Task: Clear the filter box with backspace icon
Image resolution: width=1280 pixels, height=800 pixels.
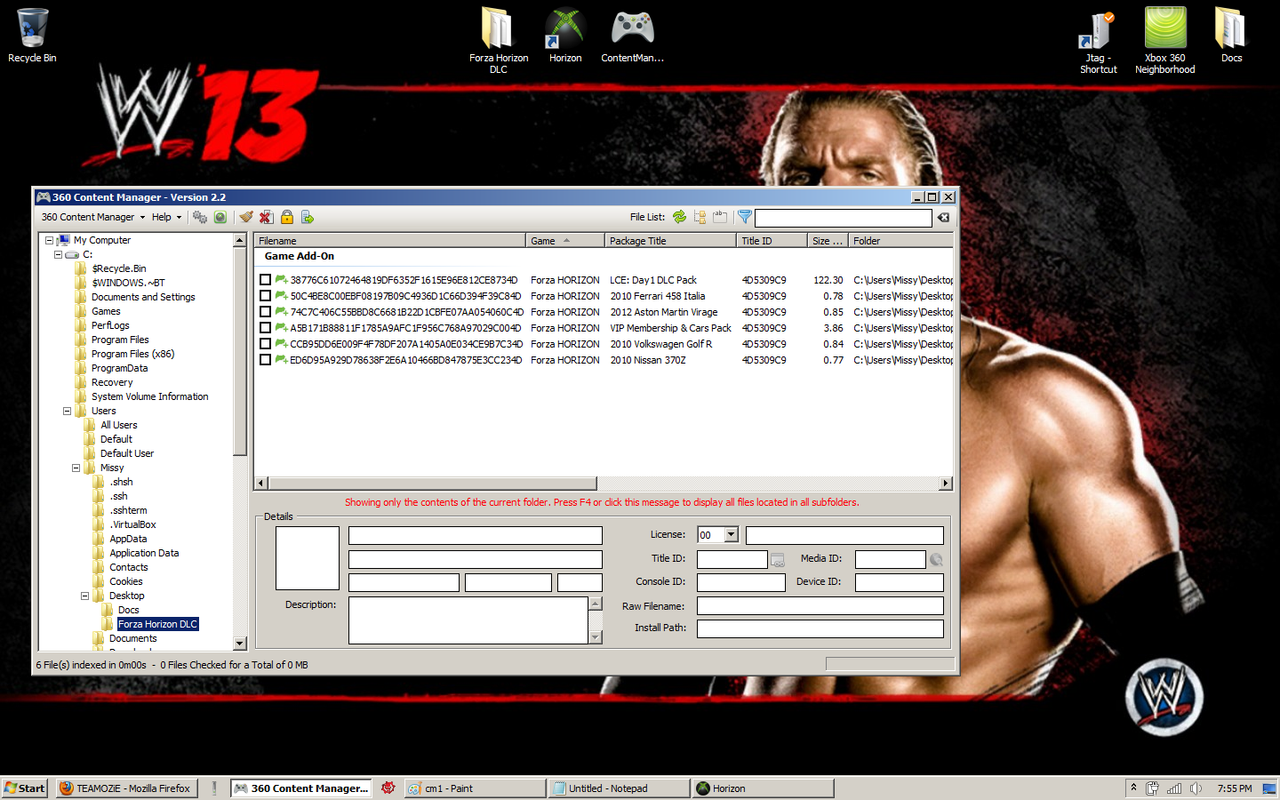Action: 943,217
